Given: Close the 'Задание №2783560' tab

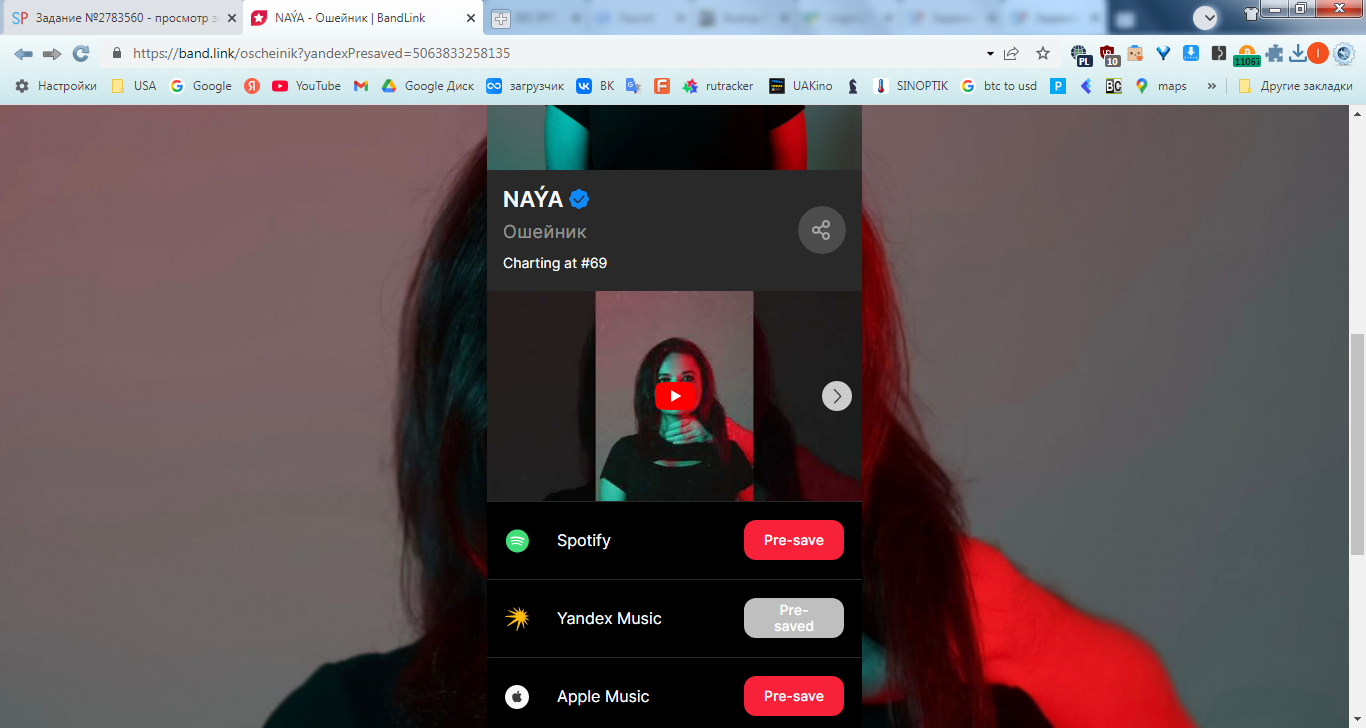Looking at the screenshot, I should pos(231,18).
